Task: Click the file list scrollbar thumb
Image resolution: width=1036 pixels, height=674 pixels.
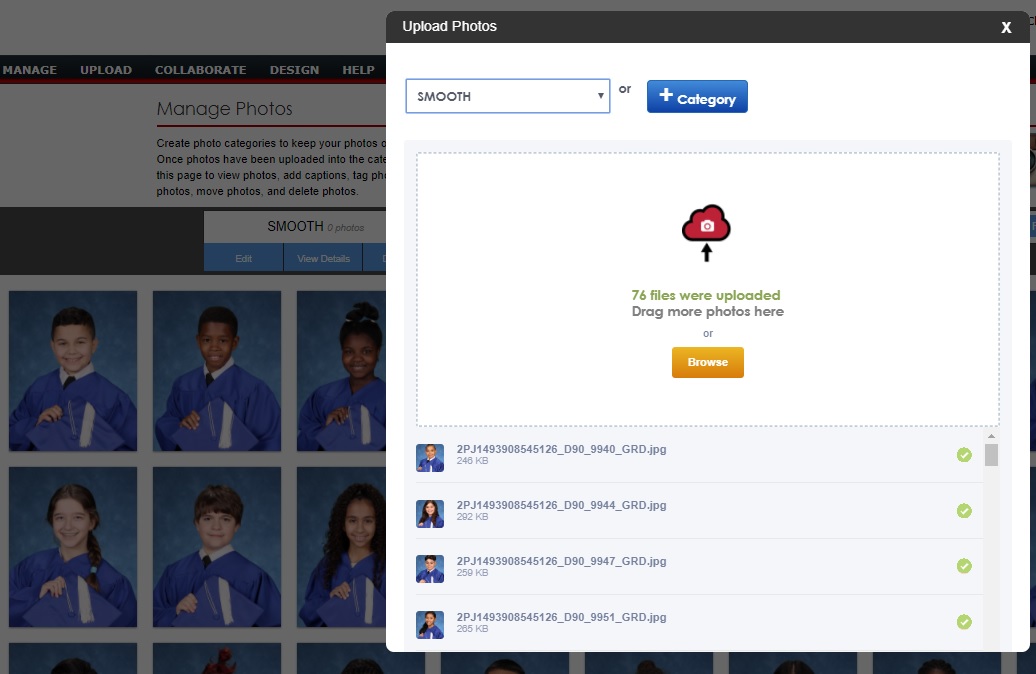Action: [x=991, y=455]
